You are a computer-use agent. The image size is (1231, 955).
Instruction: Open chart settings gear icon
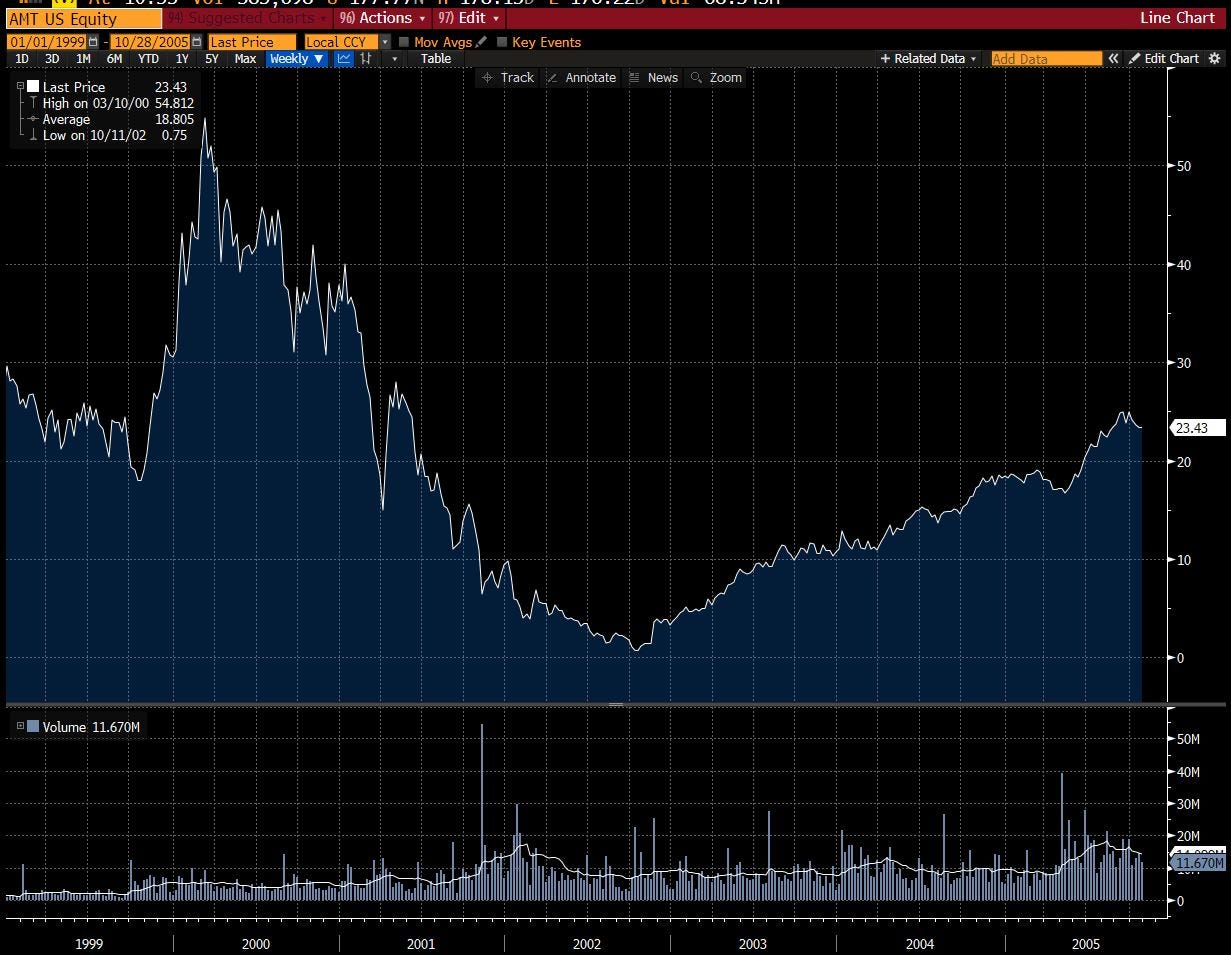pyautogui.click(x=1214, y=59)
